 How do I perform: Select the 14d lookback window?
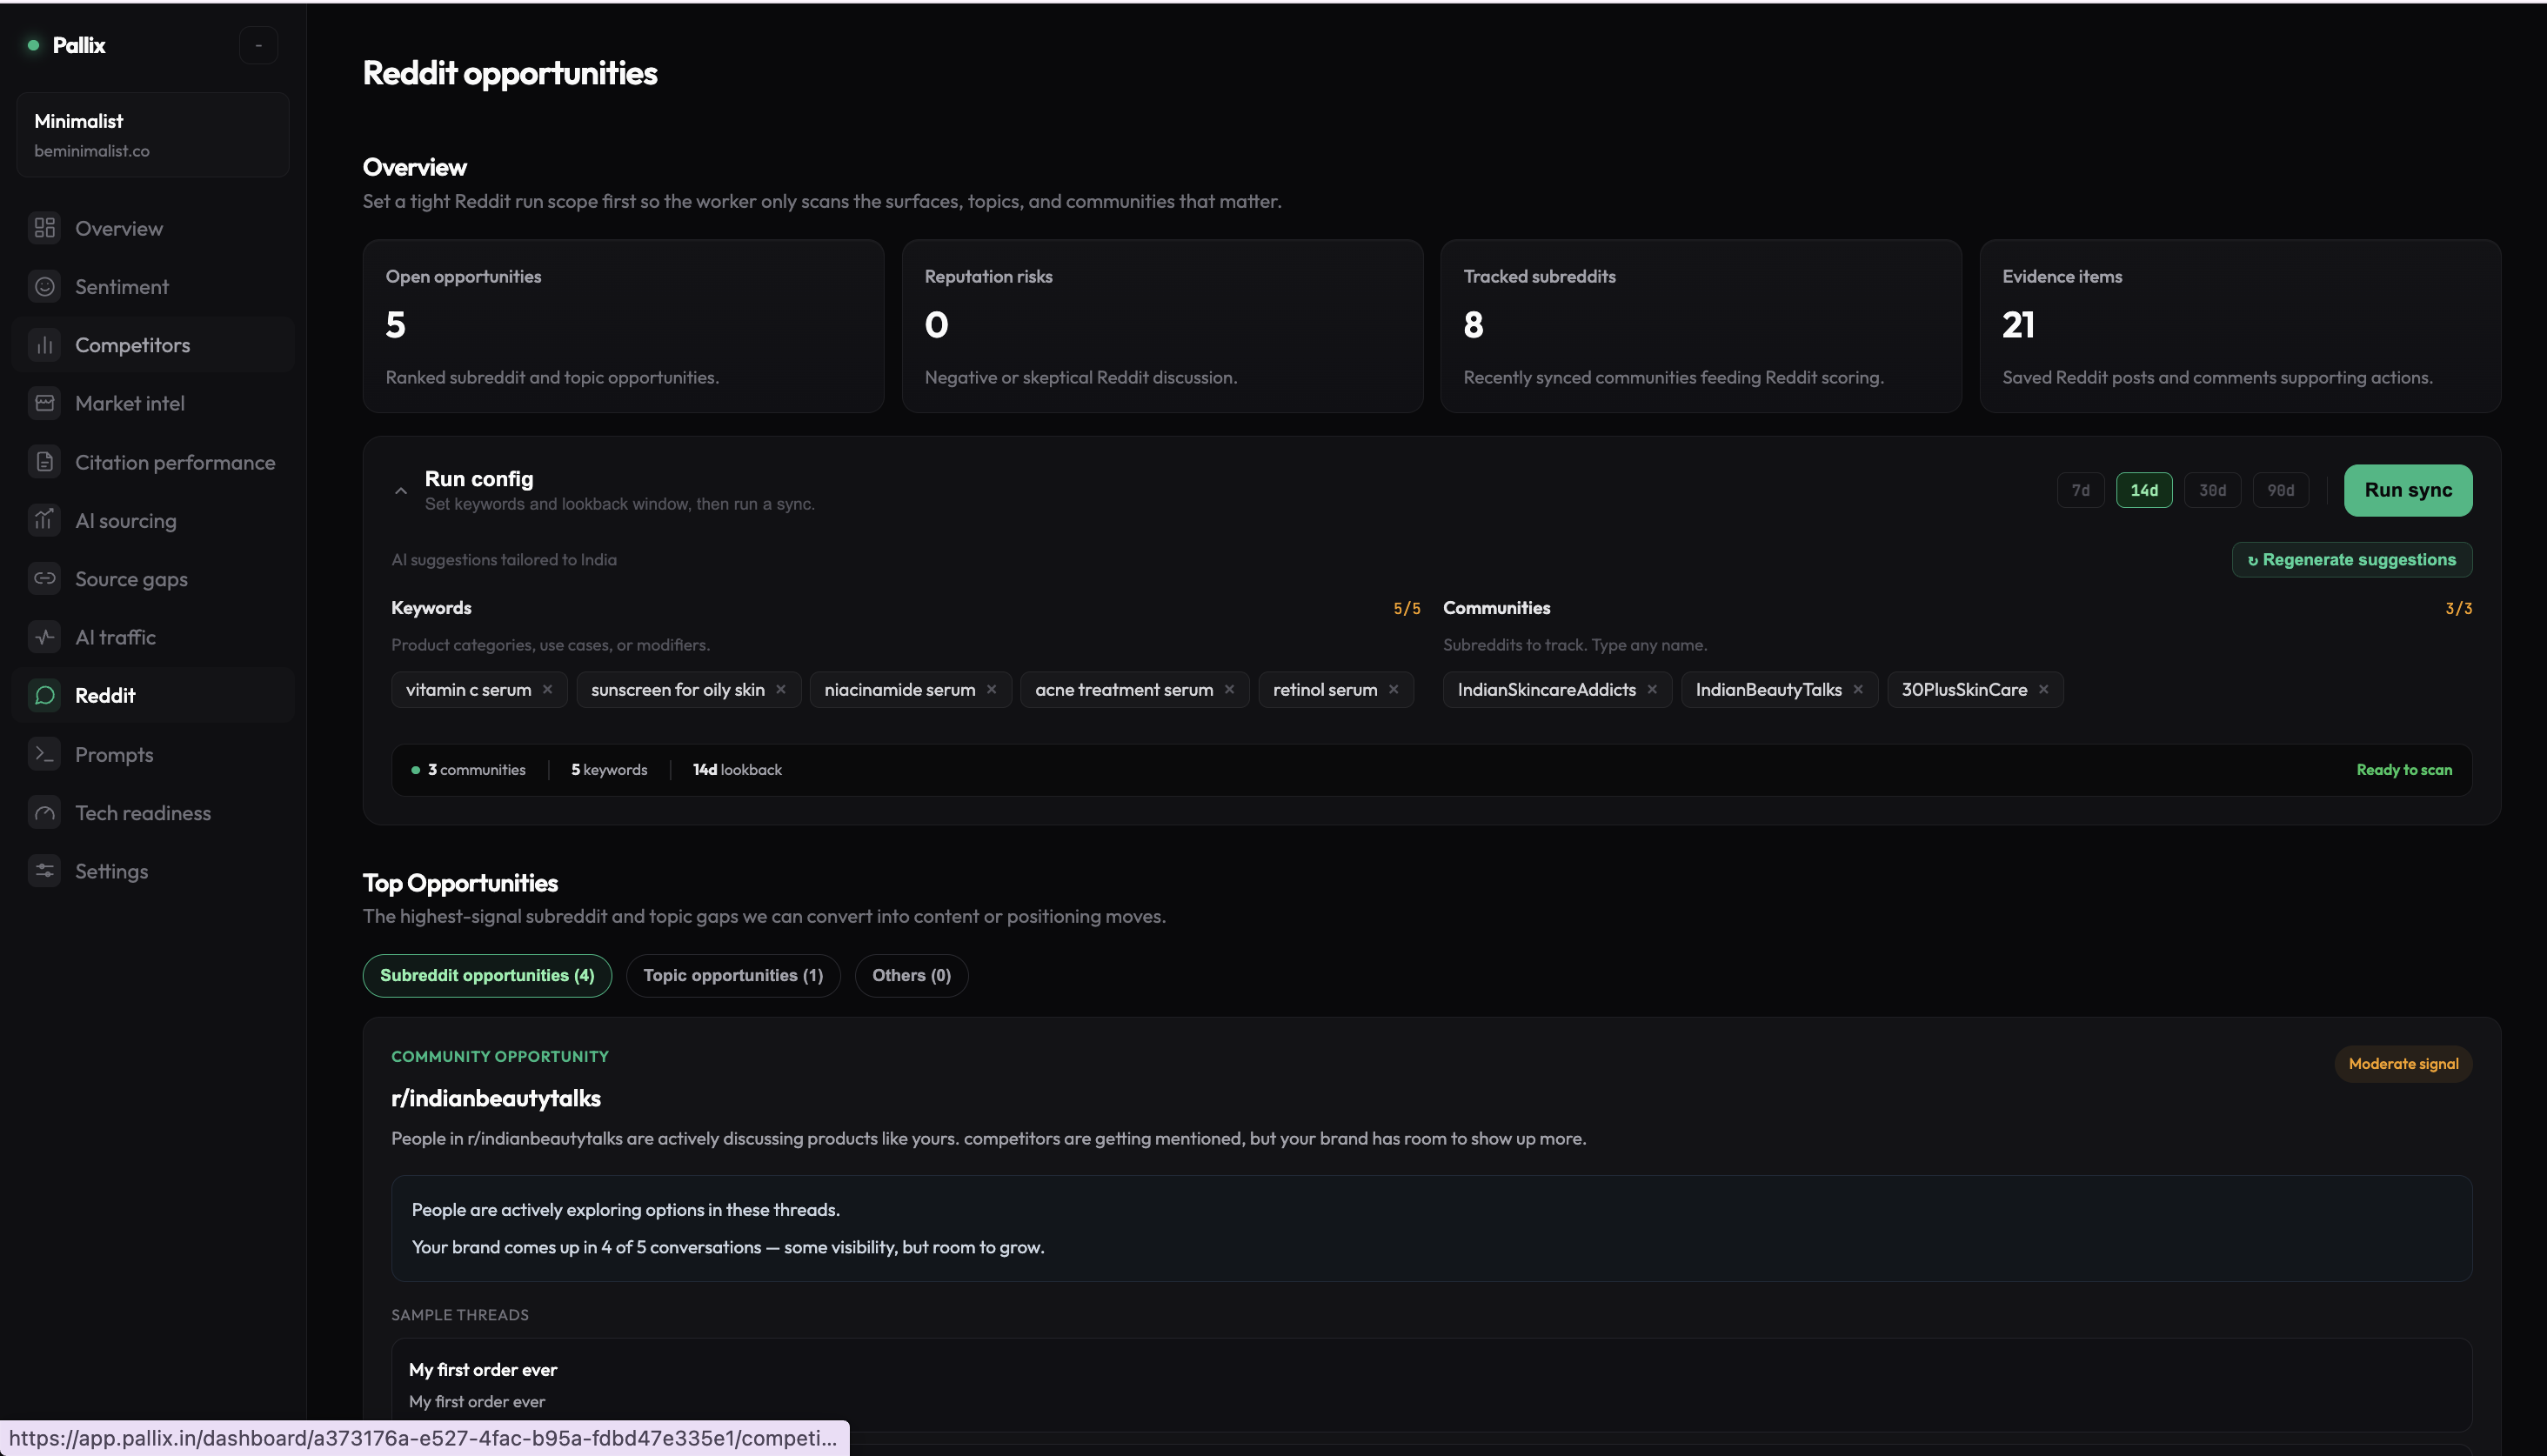pyautogui.click(x=2144, y=490)
